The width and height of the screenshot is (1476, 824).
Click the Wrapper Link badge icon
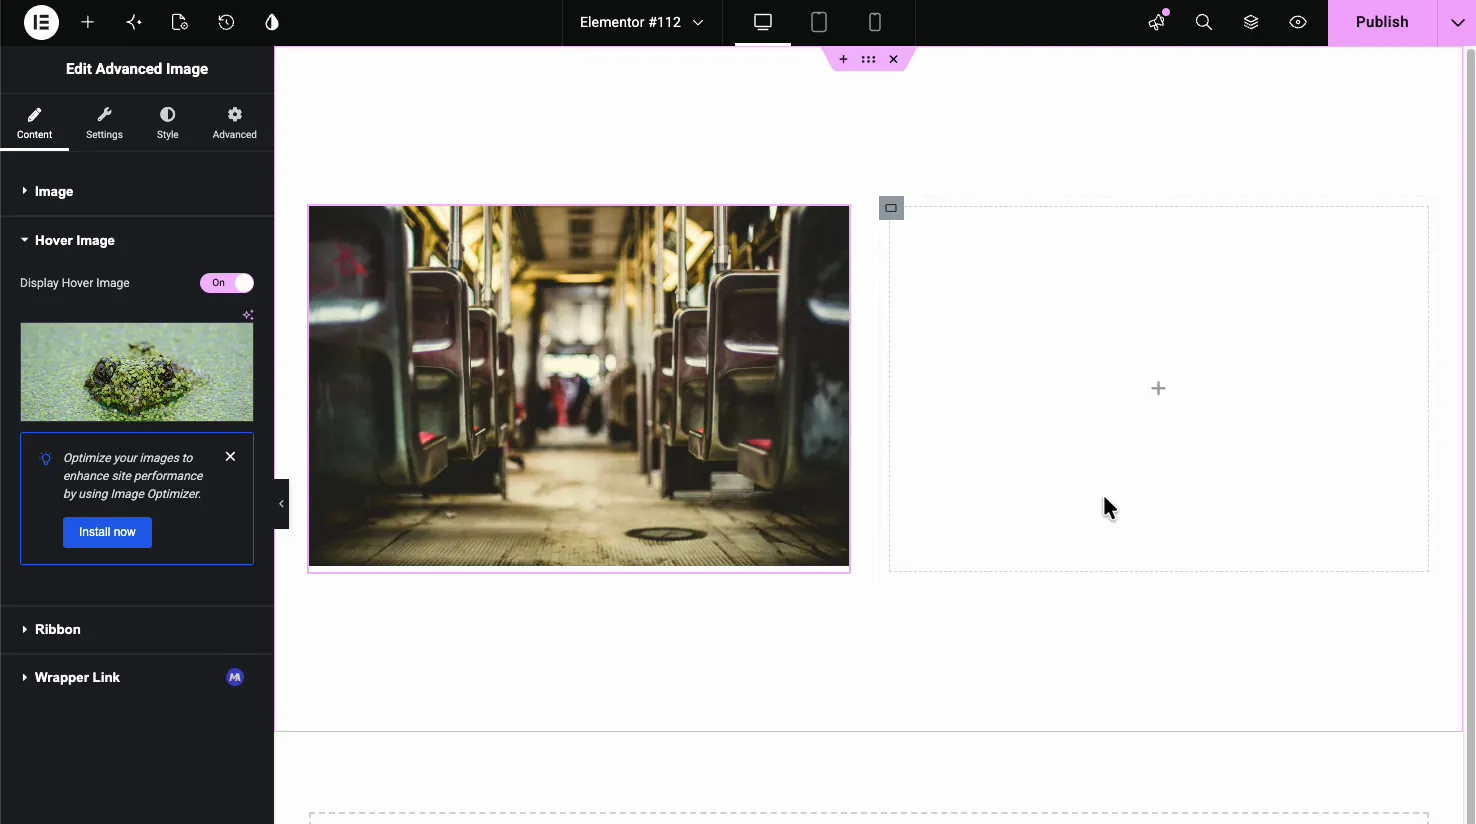235,677
